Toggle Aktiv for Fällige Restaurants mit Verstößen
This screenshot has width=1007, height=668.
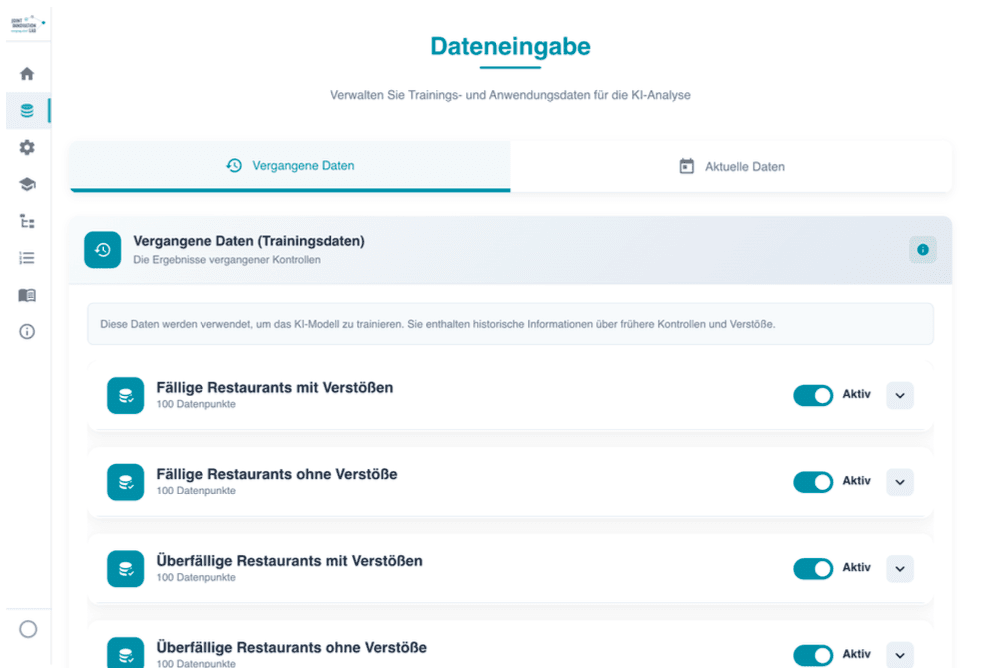pos(813,395)
